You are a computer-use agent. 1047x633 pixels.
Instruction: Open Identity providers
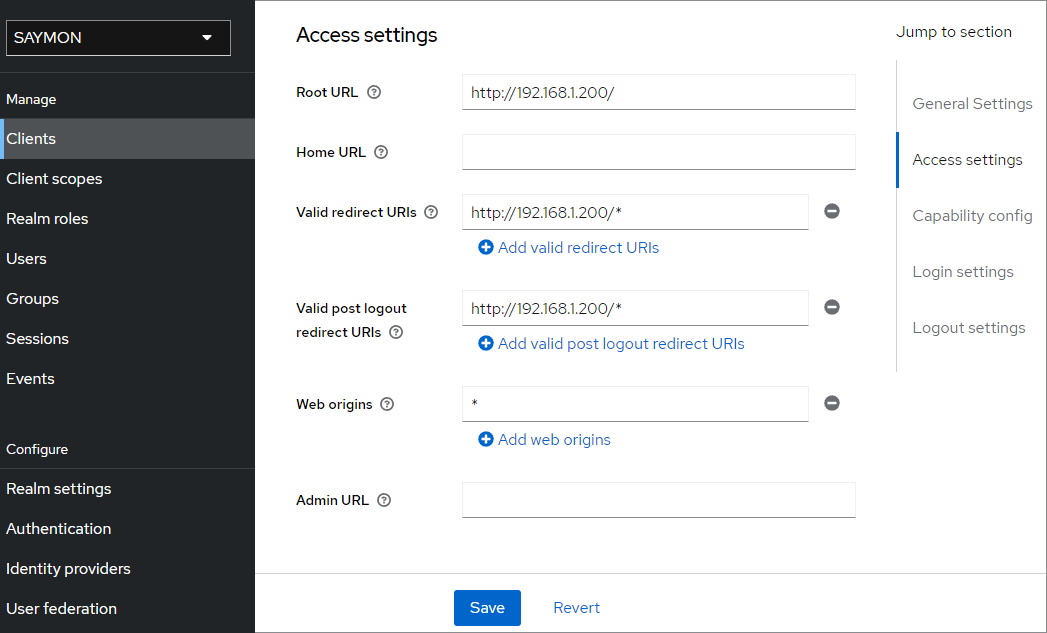[128, 569]
